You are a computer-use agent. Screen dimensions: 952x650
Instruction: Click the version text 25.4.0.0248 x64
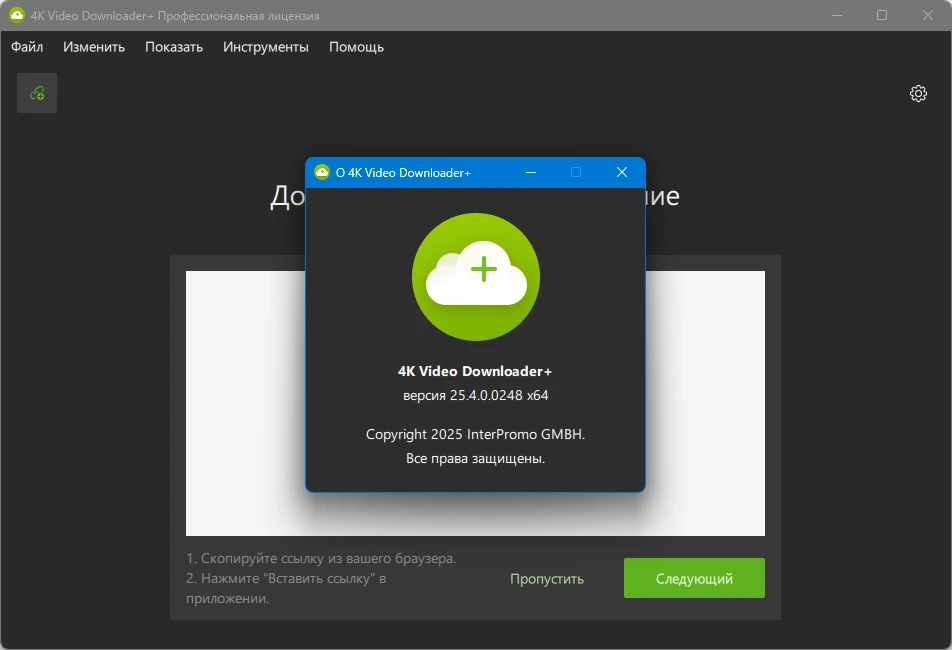point(475,395)
